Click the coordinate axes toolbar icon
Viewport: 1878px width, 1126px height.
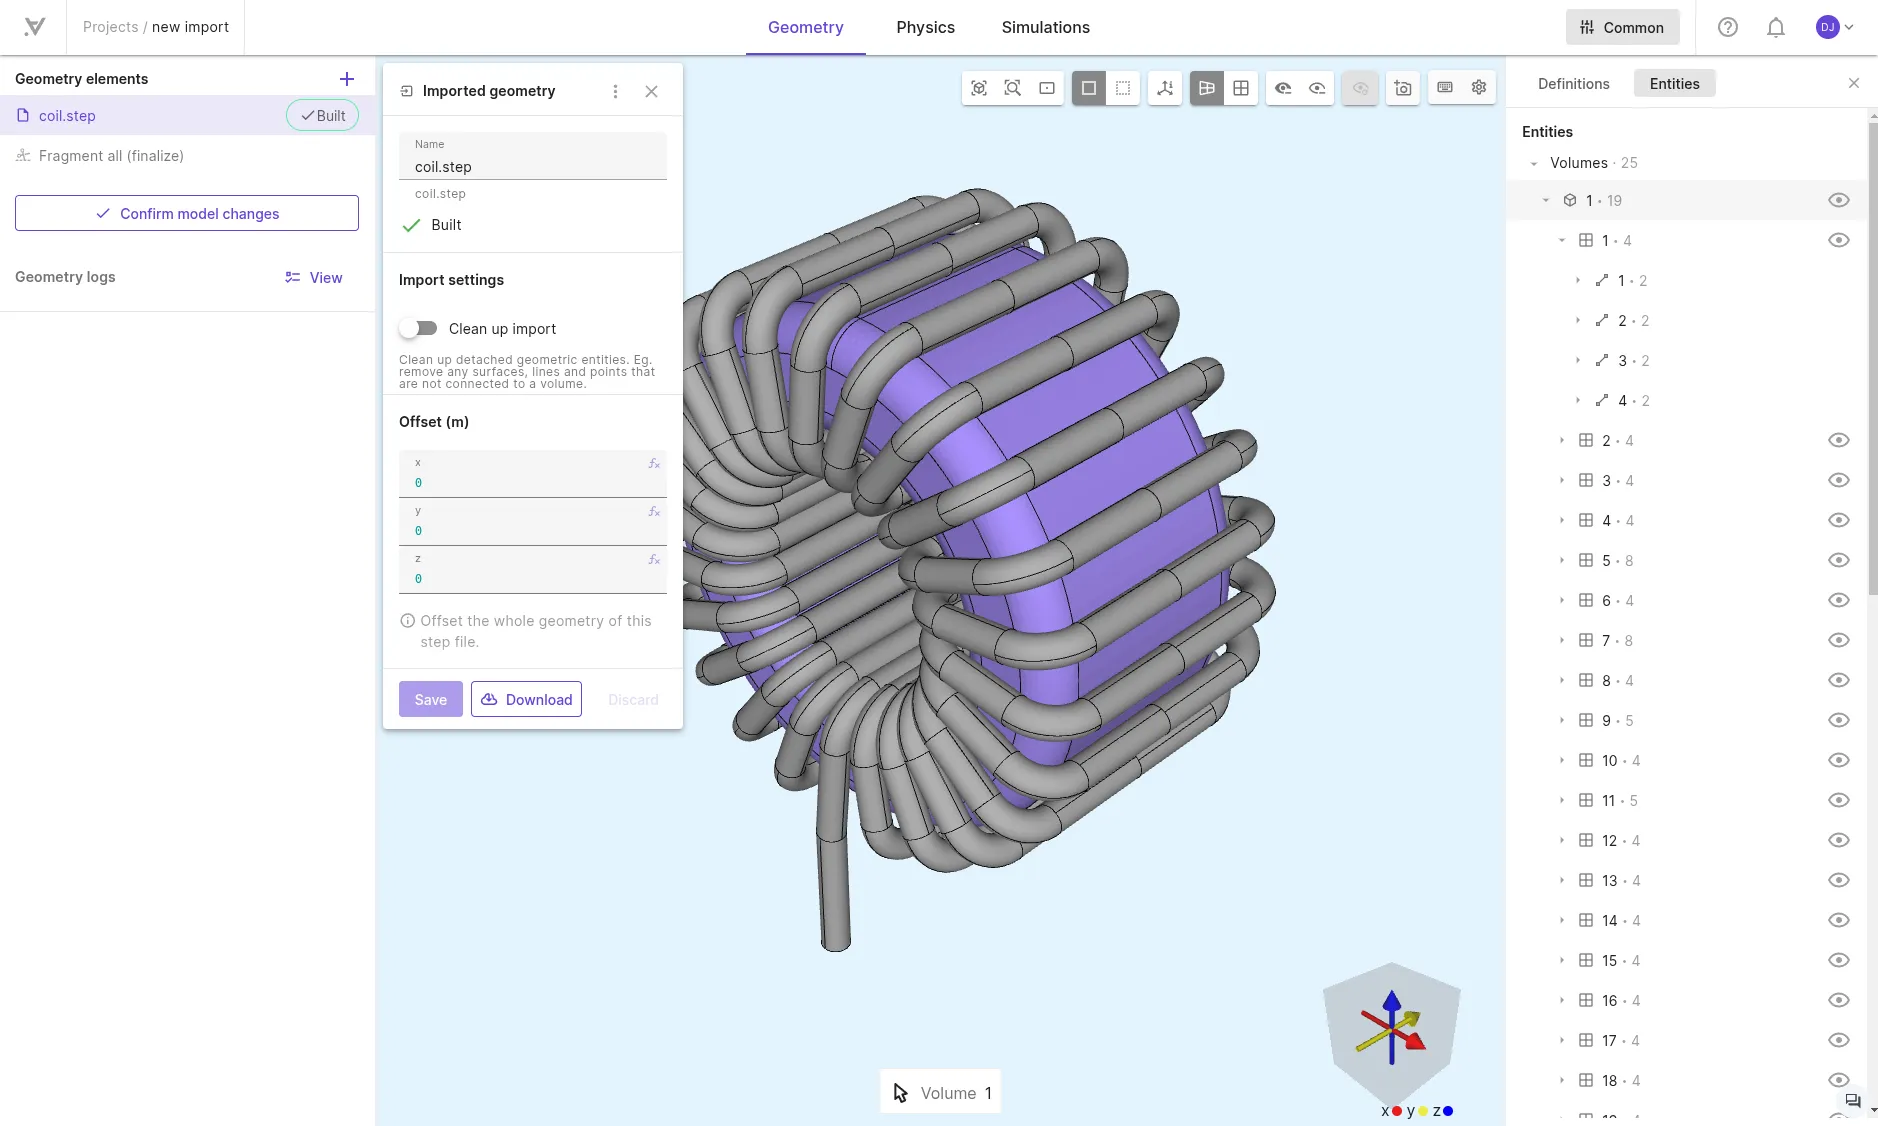point(1165,88)
